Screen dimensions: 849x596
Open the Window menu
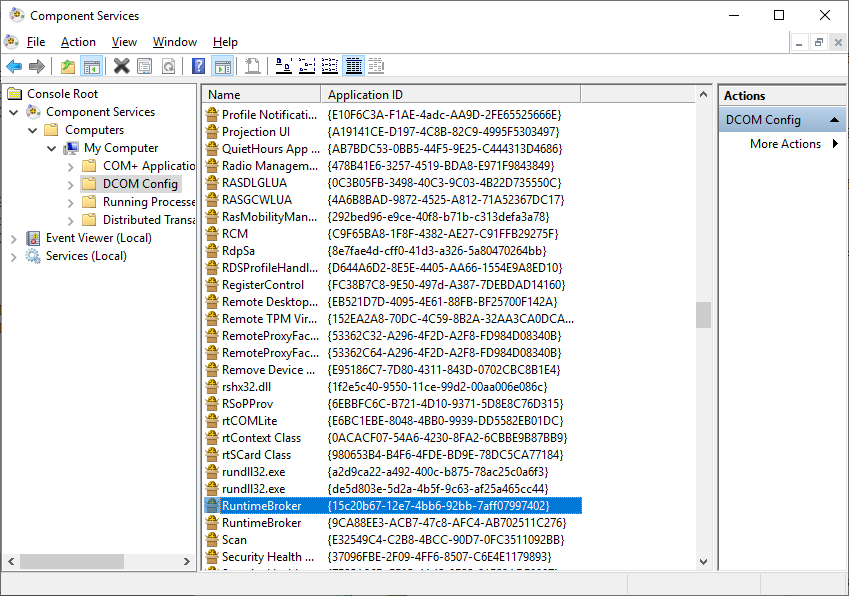[x=174, y=42]
